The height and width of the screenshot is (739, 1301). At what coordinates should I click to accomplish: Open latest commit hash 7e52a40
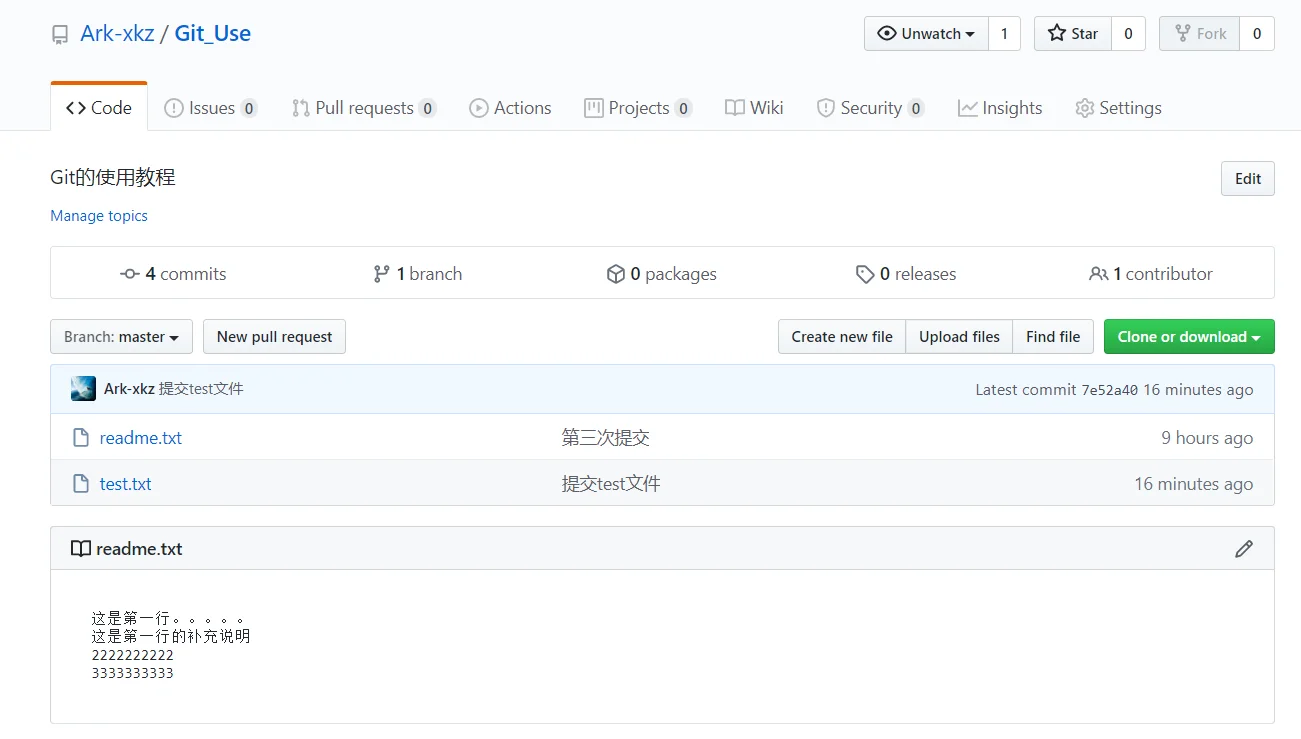(1109, 390)
